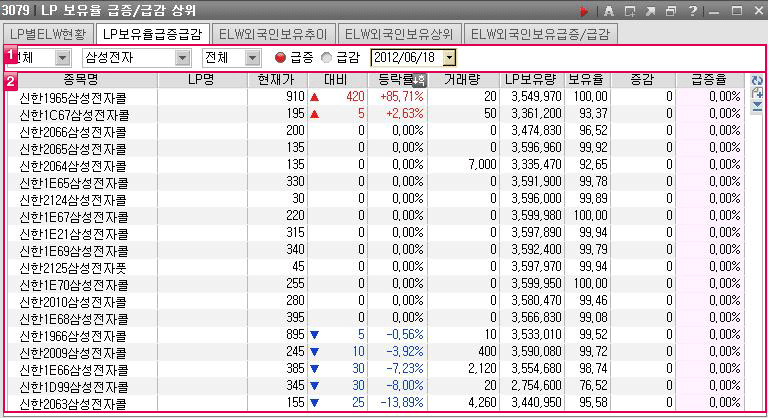768x418 pixels.
Task: Select the row 신한1D99삼성전자콜
Action: (x=375, y=386)
